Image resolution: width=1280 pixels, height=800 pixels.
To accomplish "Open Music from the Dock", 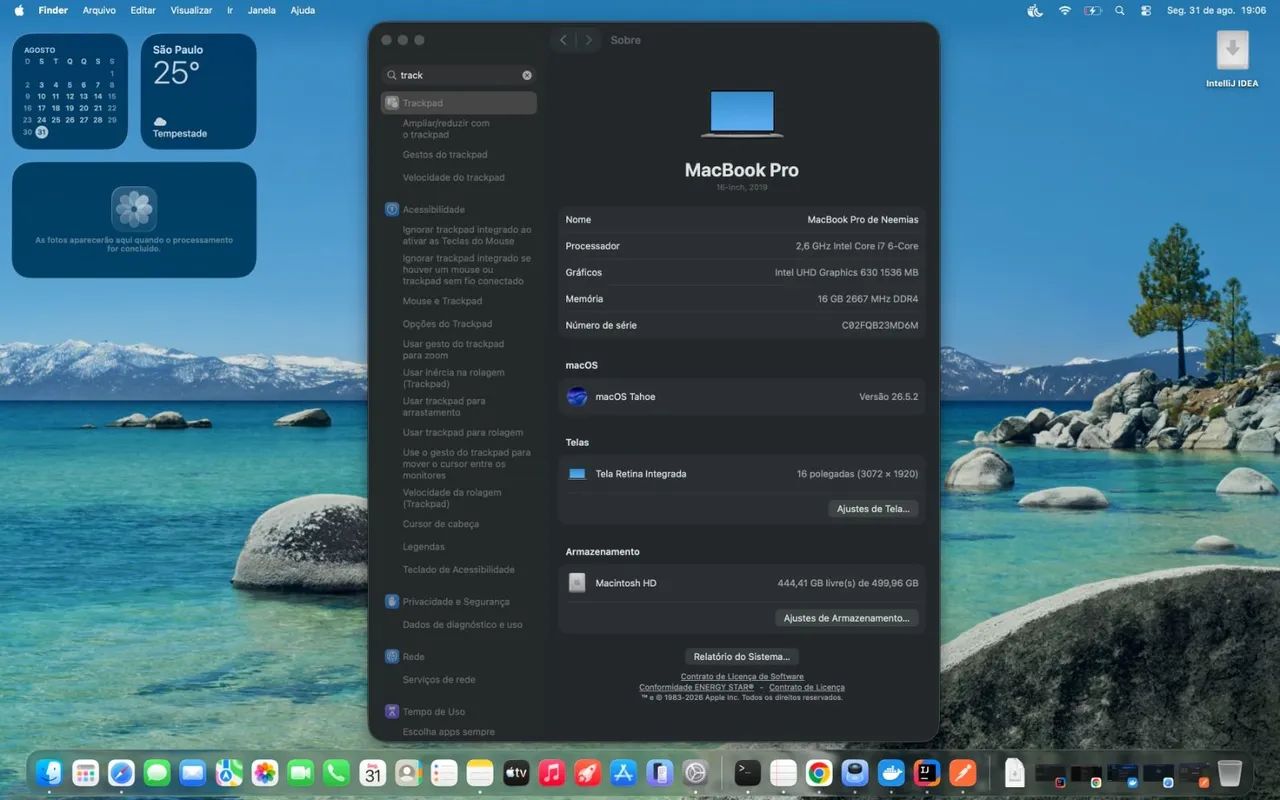I will tap(552, 773).
